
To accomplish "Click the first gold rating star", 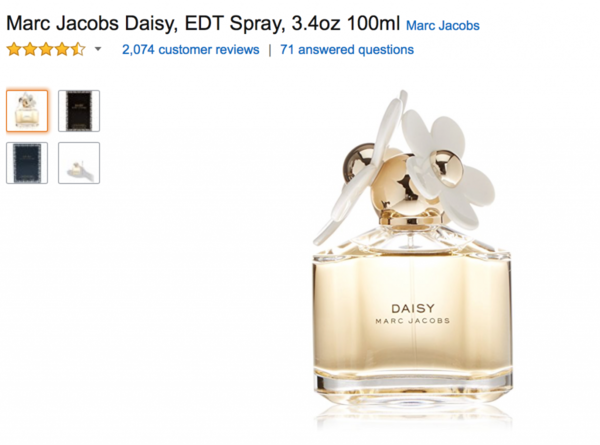I will pyautogui.click(x=14, y=49).
